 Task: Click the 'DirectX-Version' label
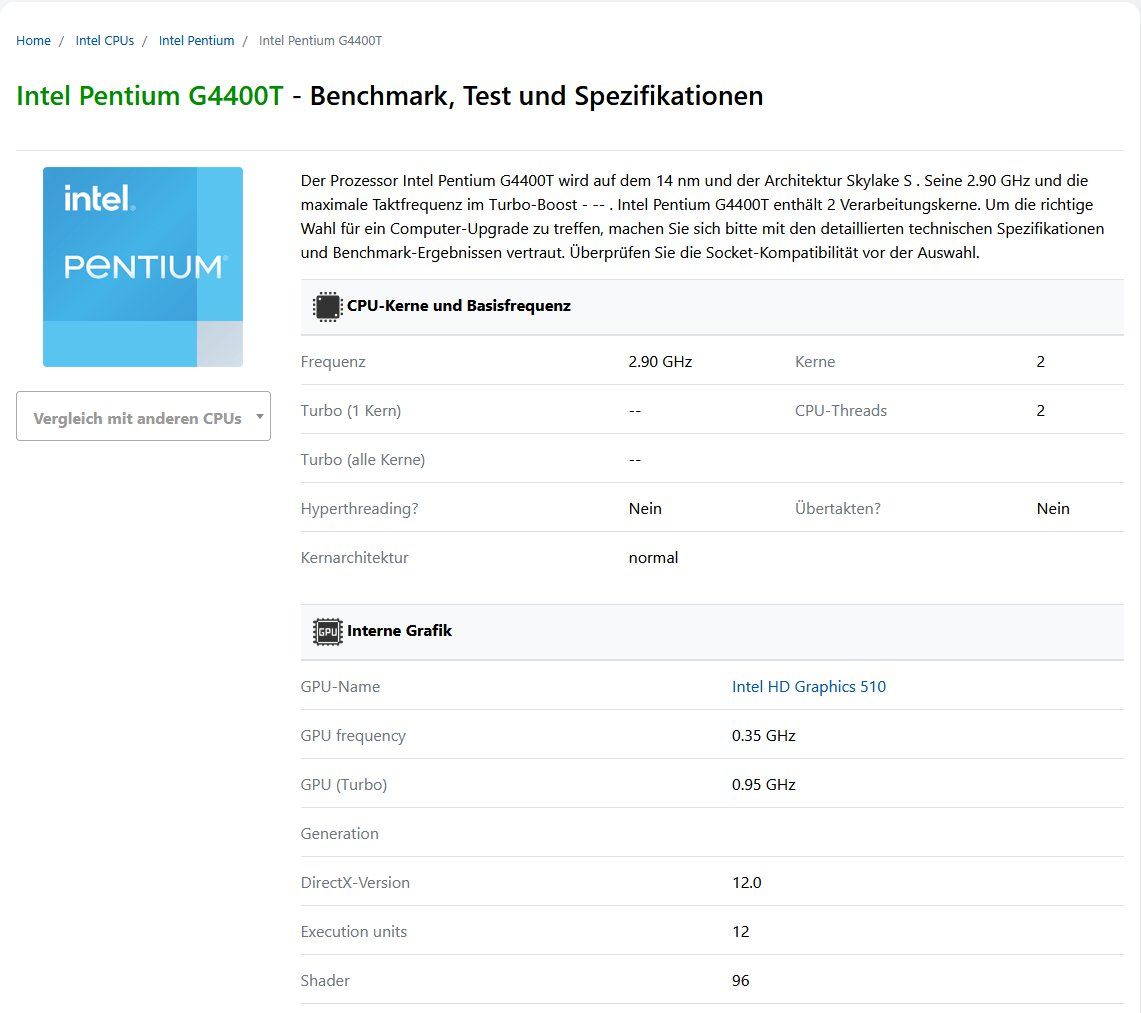[355, 883]
